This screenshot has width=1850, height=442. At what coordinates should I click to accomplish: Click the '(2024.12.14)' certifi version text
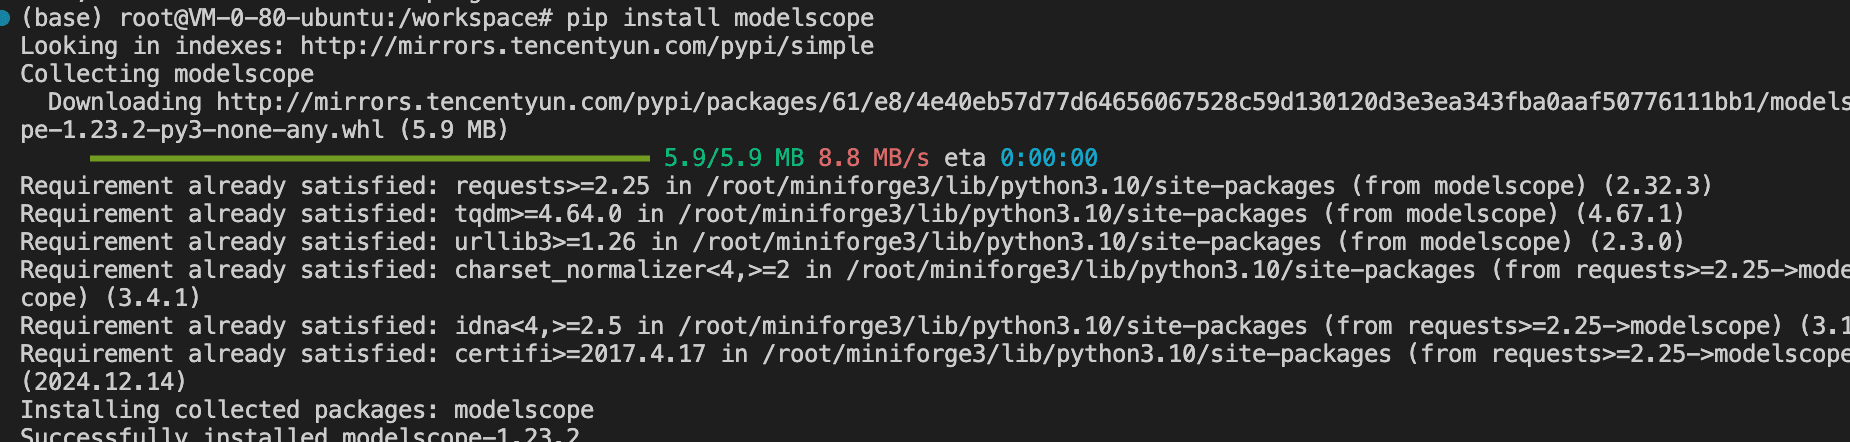(x=104, y=382)
